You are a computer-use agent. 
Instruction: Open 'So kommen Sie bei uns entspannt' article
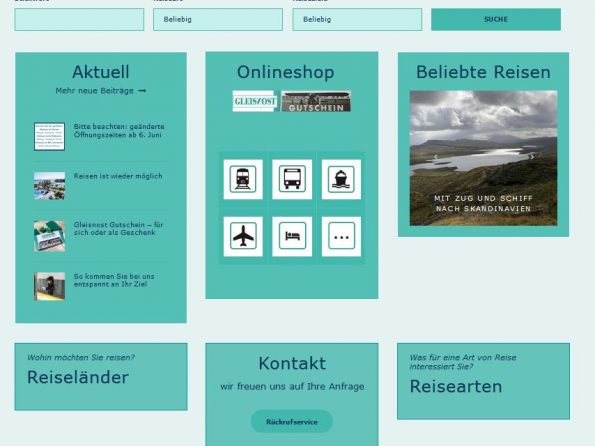pos(114,280)
